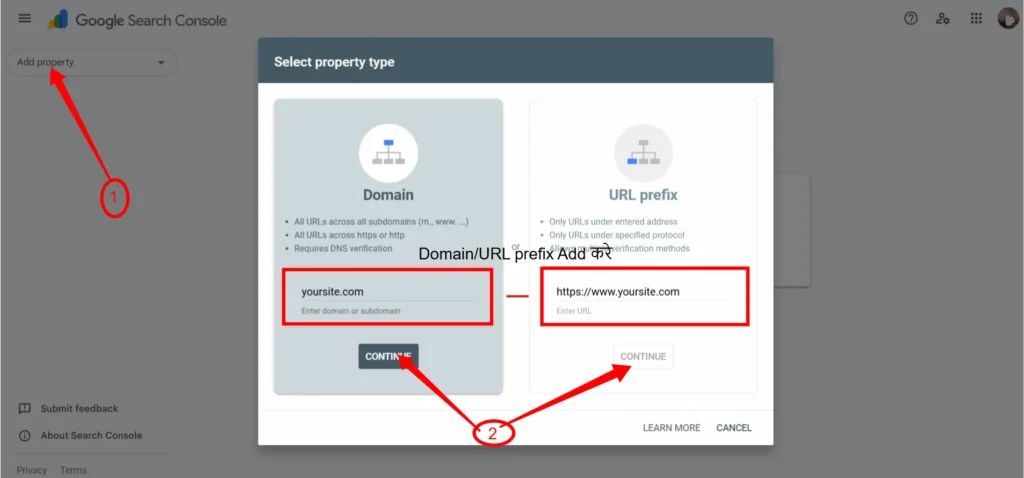1024x478 pixels.
Task: Click 'Requires DNS verification' text
Action: (344, 248)
